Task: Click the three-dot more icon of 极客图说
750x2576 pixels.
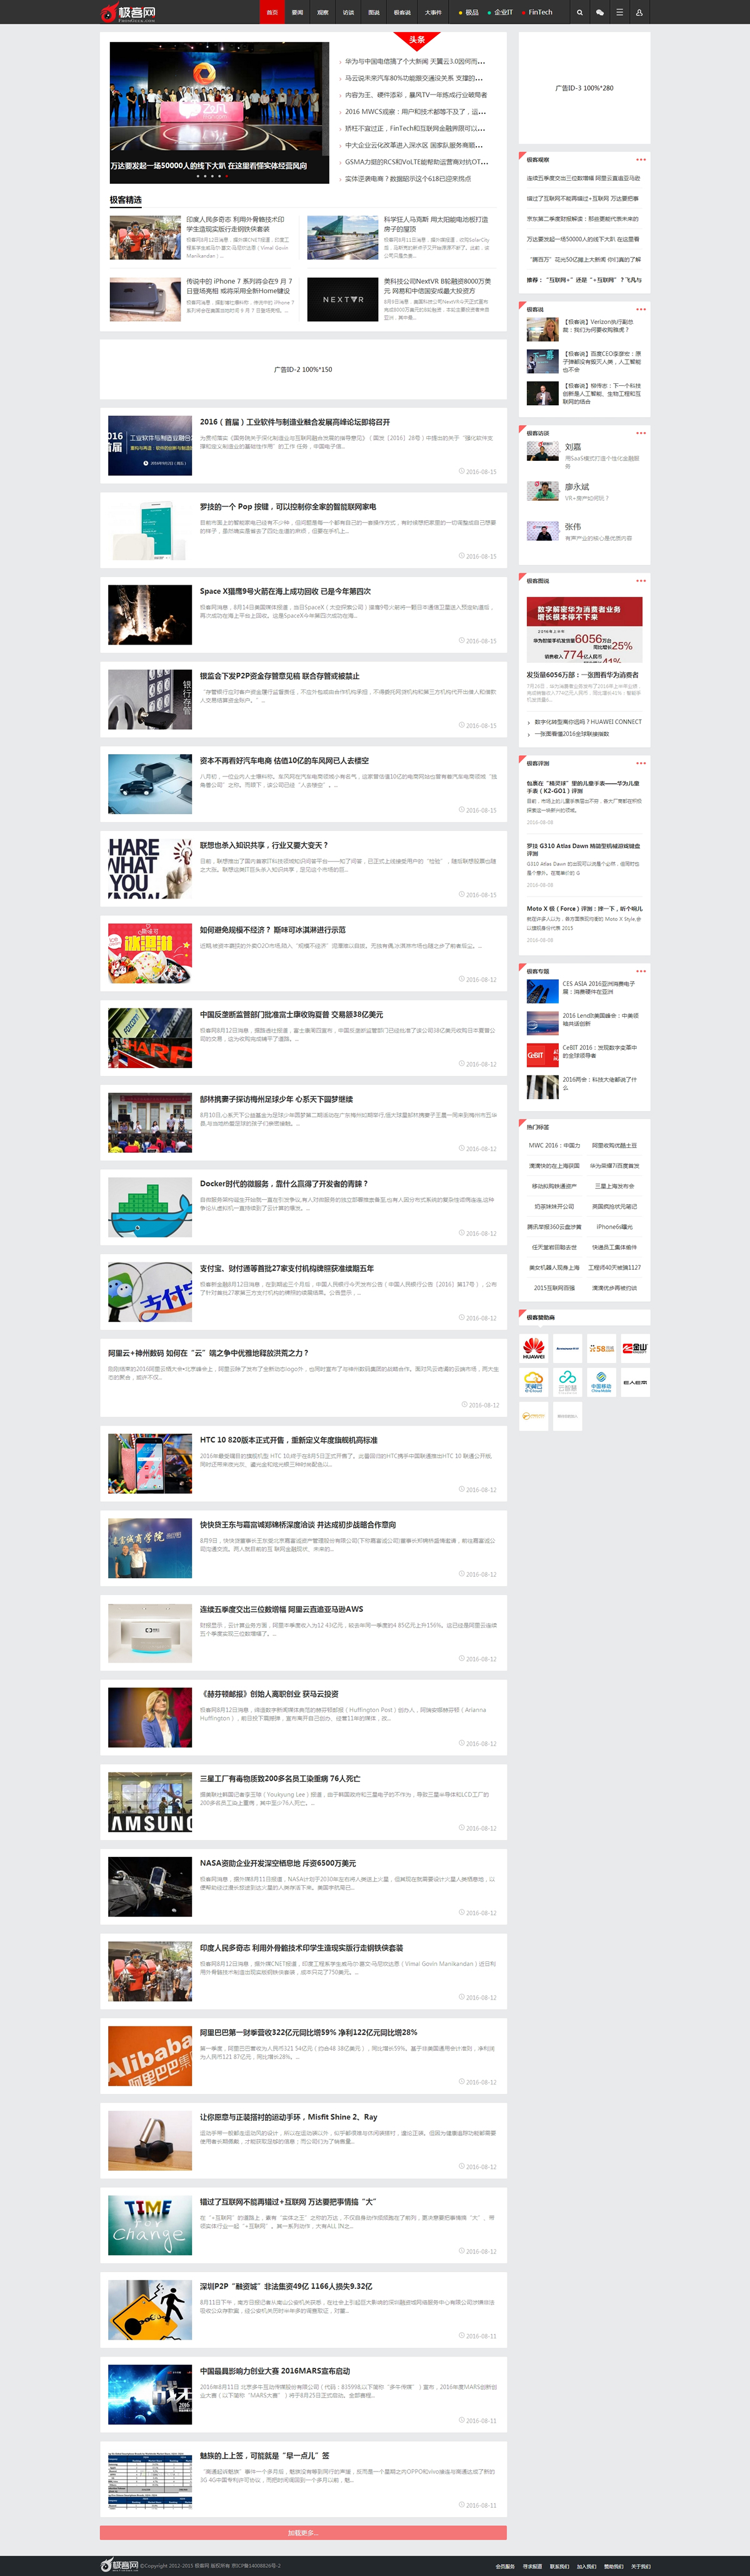Action: tap(641, 581)
